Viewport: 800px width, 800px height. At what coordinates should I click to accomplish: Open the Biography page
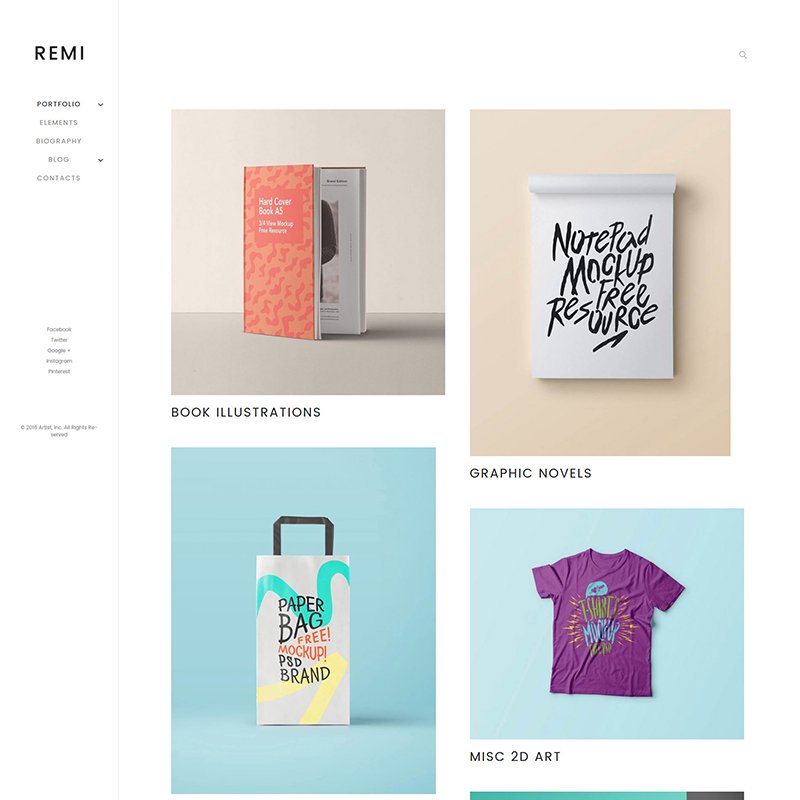59,141
